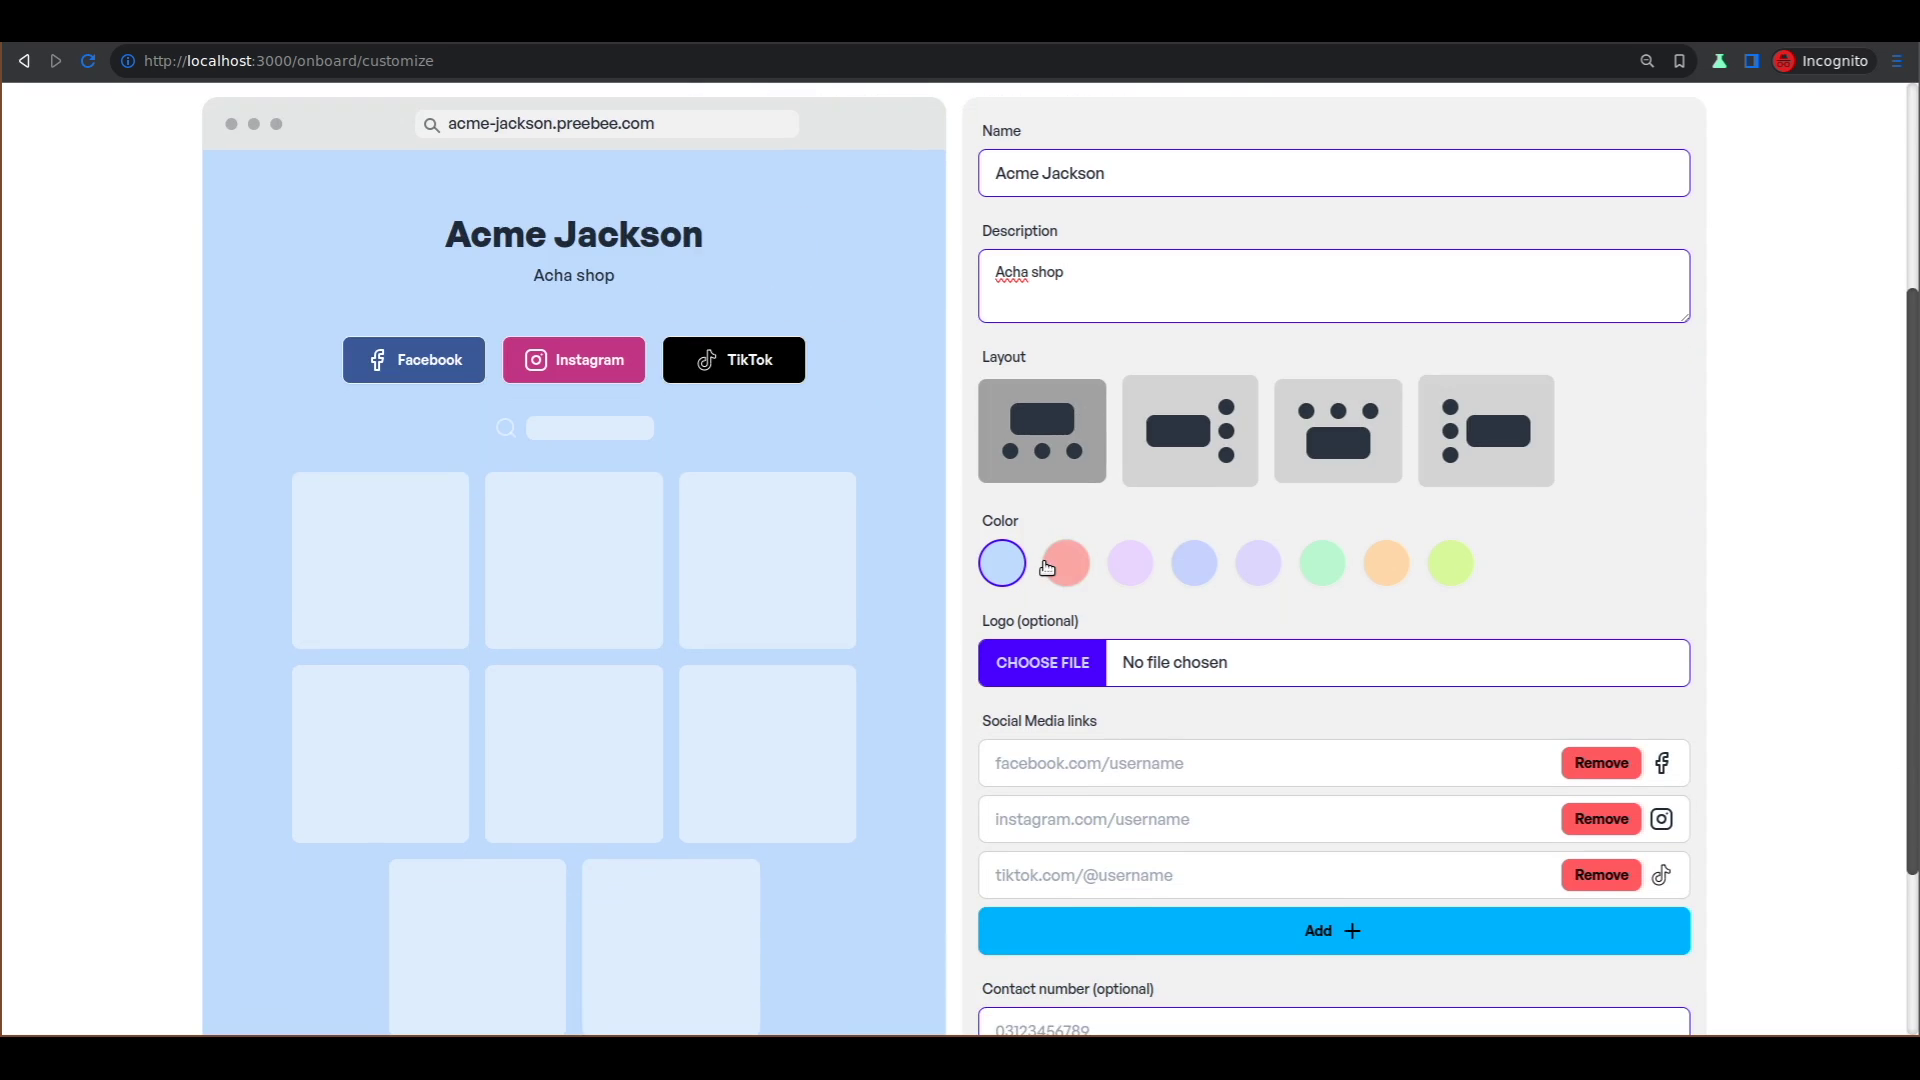Click the site info icon in the address bar
This screenshot has height=1080, width=1920.
point(128,61)
